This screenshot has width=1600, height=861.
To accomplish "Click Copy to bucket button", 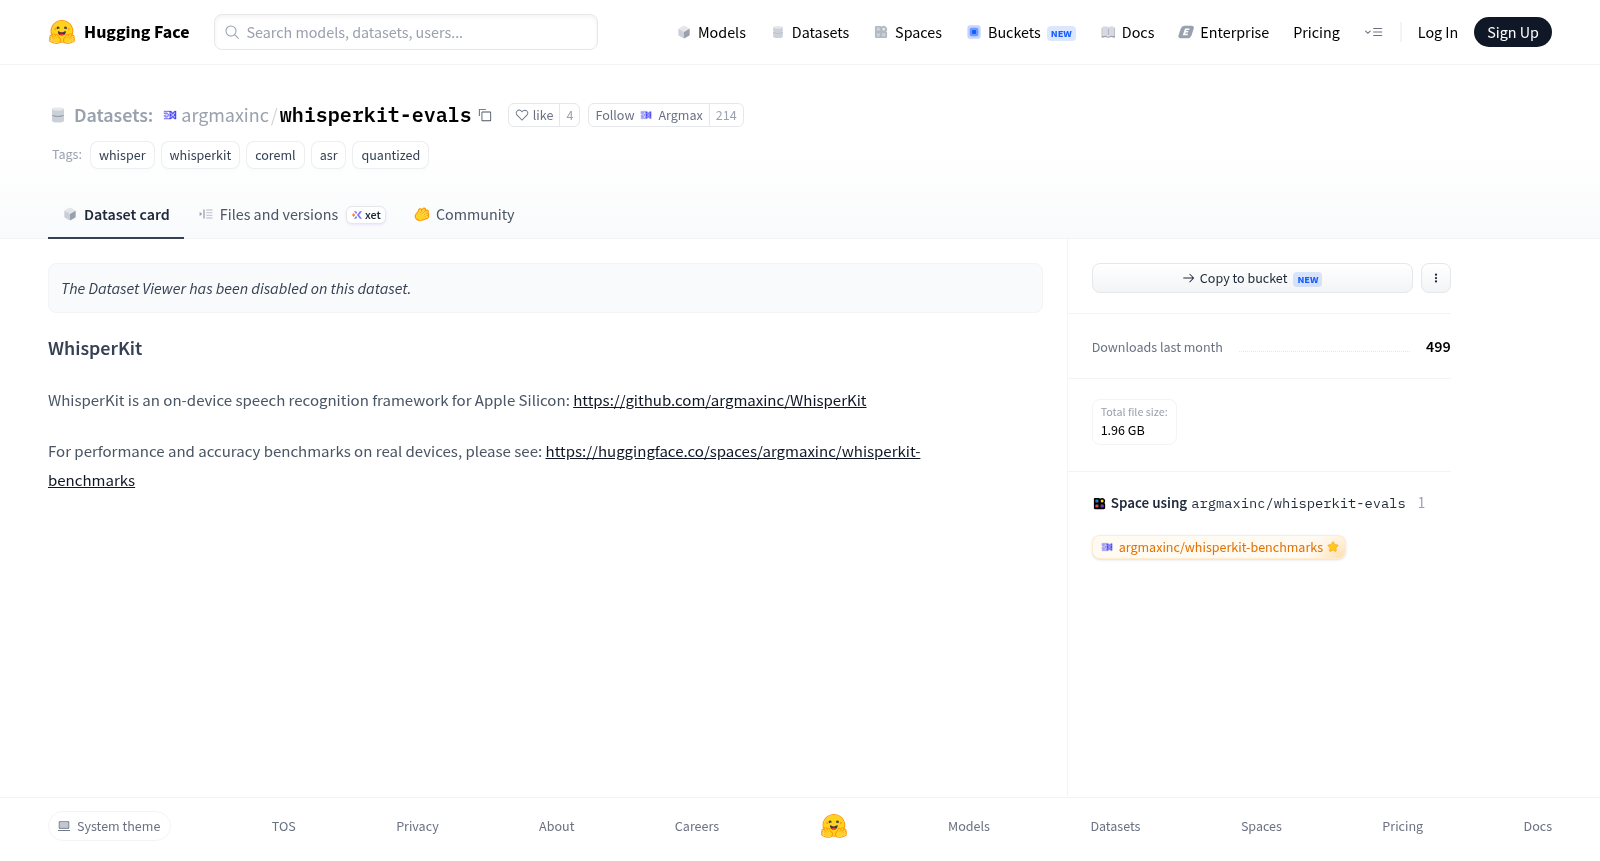I will click(x=1252, y=278).
